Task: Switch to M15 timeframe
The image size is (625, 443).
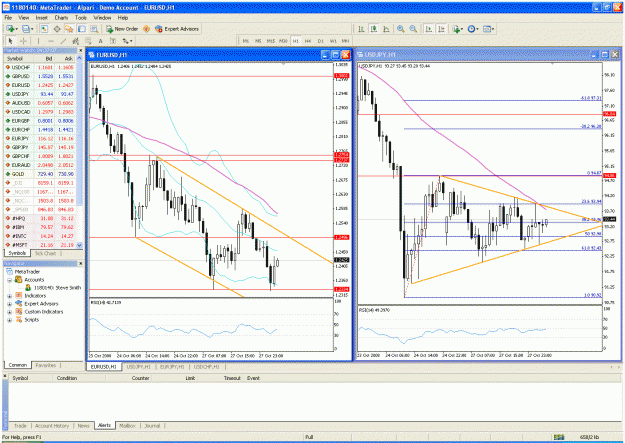Action: (x=271, y=41)
